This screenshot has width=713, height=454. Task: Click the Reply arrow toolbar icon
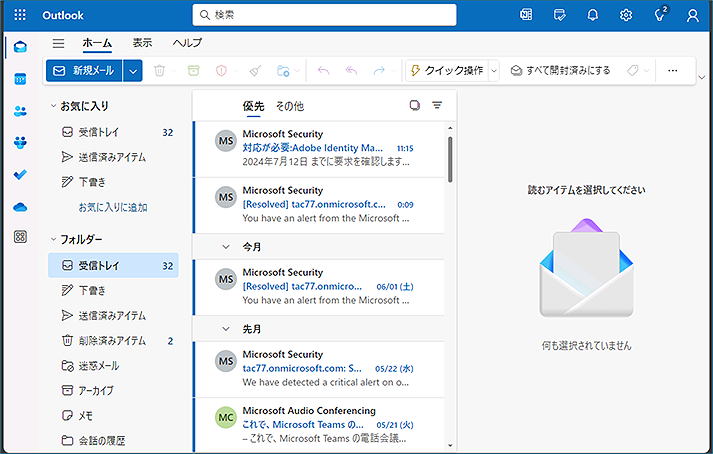(323, 71)
